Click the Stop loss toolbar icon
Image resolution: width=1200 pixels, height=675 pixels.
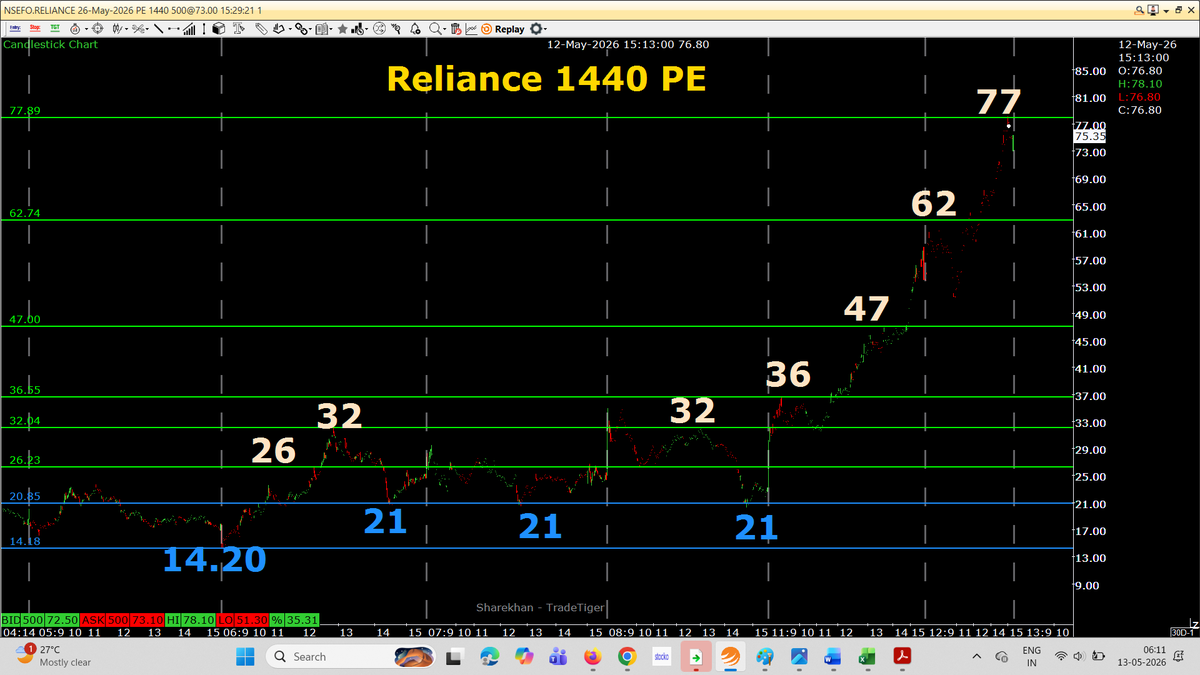pos(35,29)
